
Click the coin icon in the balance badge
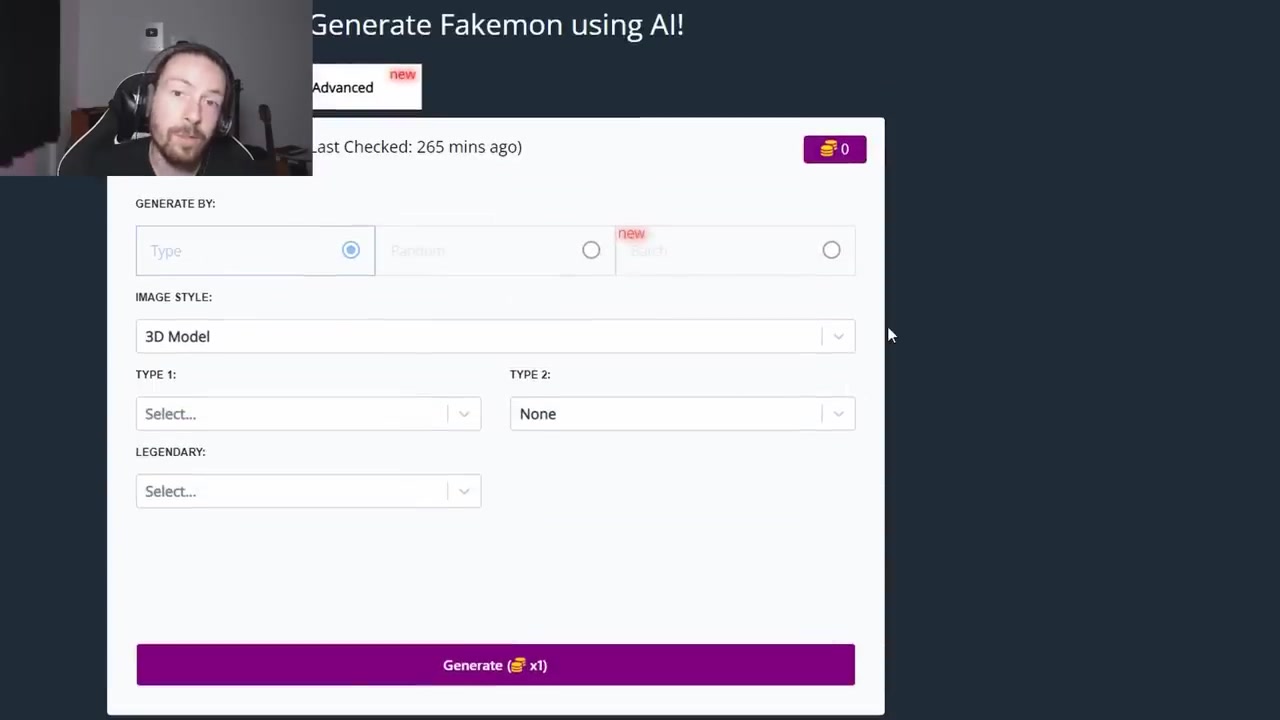coord(828,149)
